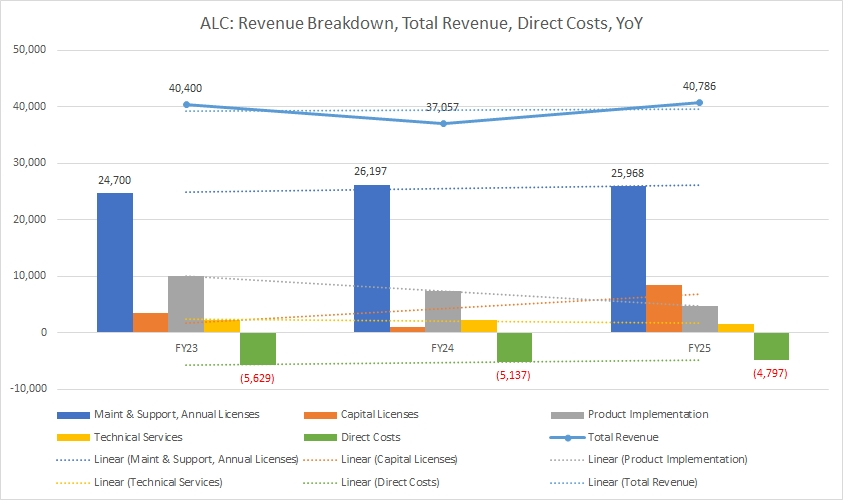This screenshot has height=500, width=843.
Task: Click the blue FY23 Maint & Support bar
Action: point(115,262)
